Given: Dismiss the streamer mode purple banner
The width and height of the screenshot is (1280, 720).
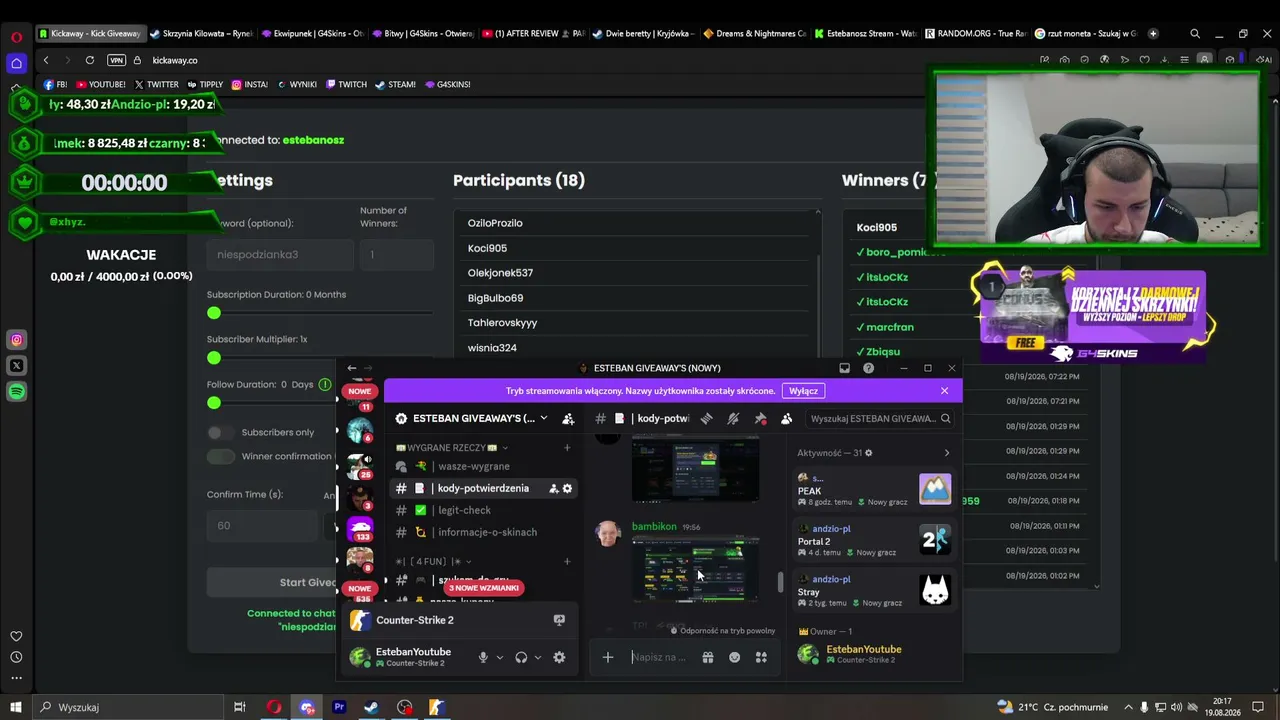Looking at the screenshot, I should click(944, 391).
